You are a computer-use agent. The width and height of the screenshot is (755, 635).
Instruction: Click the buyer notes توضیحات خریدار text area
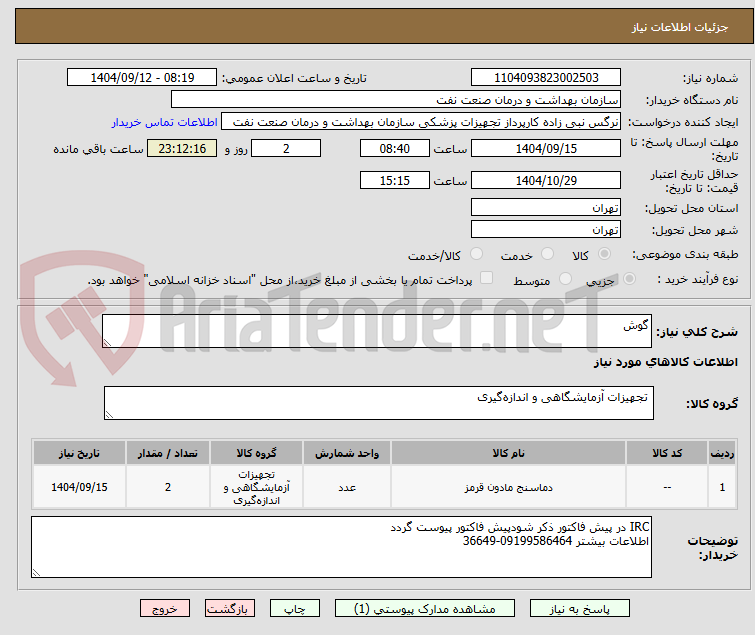(341, 547)
